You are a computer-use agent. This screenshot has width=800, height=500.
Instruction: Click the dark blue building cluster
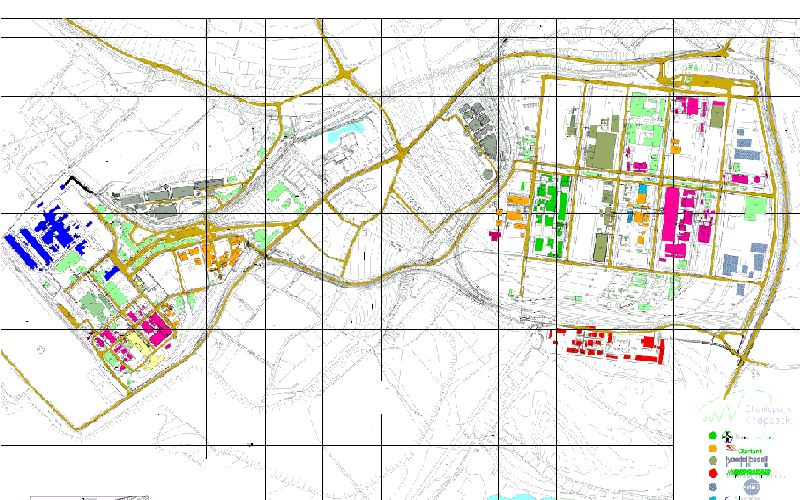[x=48, y=236]
